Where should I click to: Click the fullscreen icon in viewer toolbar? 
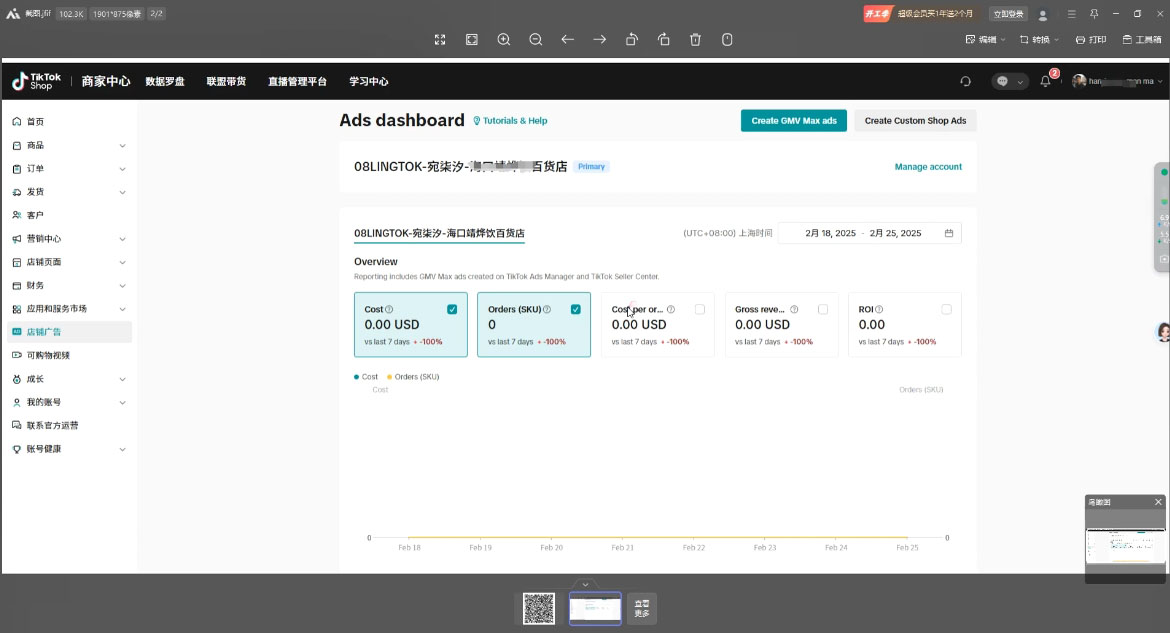point(440,39)
